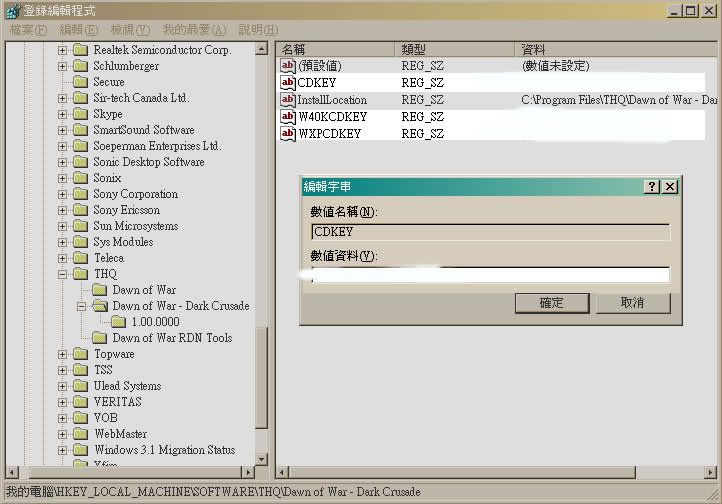Click the Skype folder icon
722x504 pixels.
click(81, 114)
